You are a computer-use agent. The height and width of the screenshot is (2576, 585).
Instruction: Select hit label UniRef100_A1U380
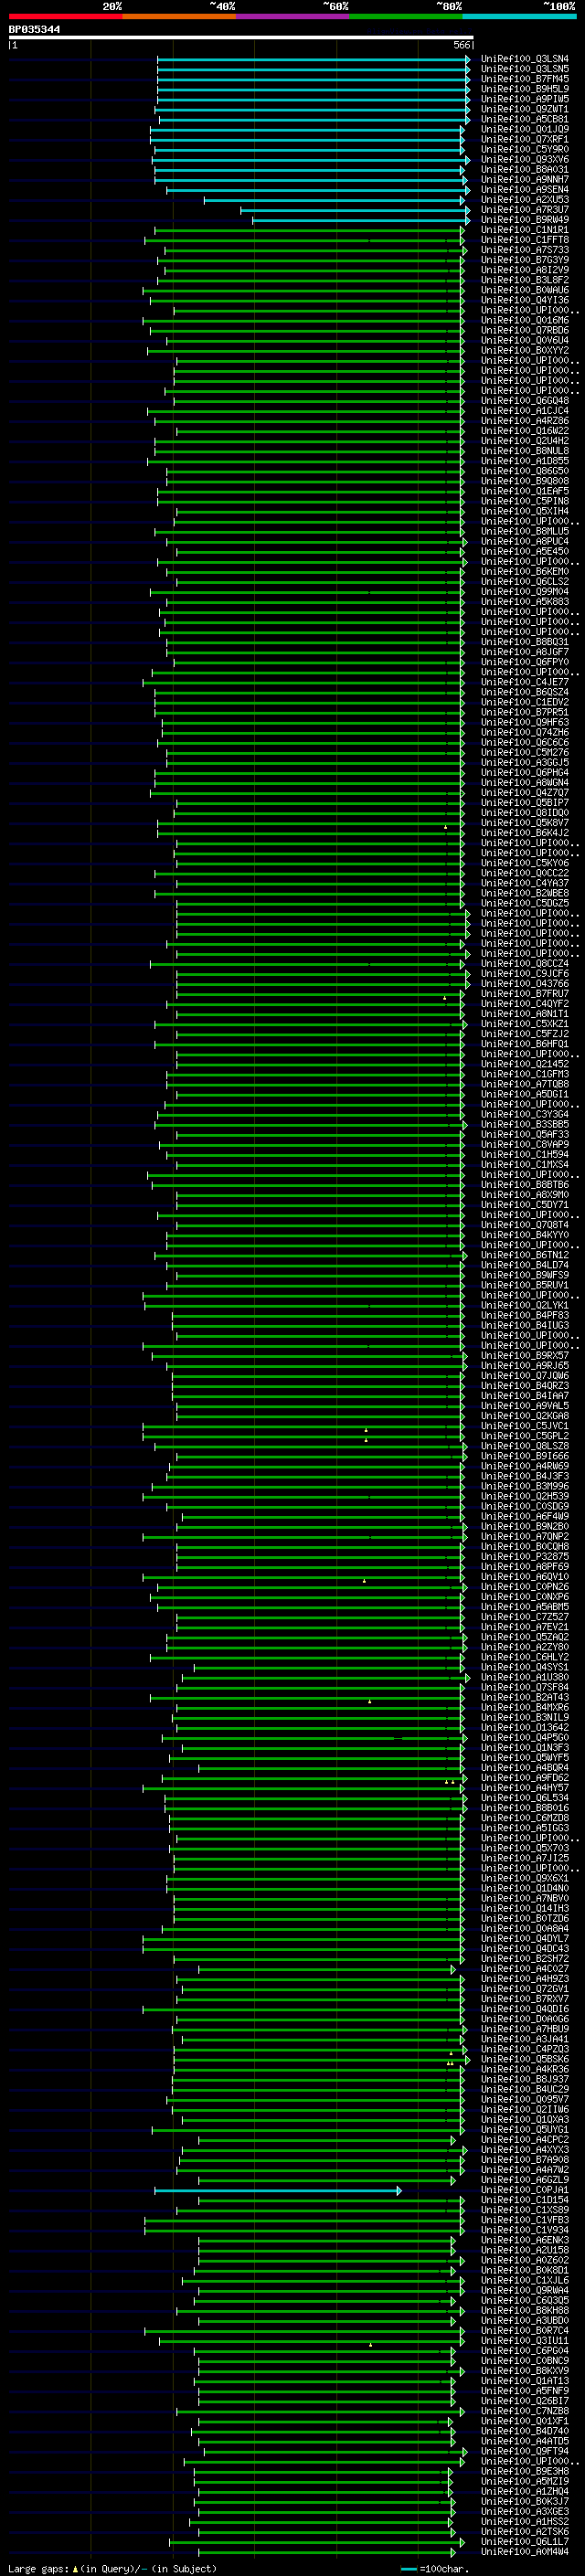[x=525, y=1677]
